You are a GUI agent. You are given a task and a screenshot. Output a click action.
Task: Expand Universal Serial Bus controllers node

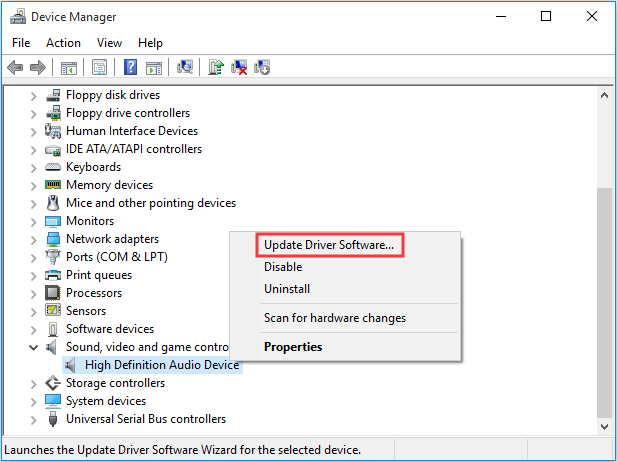point(34,420)
